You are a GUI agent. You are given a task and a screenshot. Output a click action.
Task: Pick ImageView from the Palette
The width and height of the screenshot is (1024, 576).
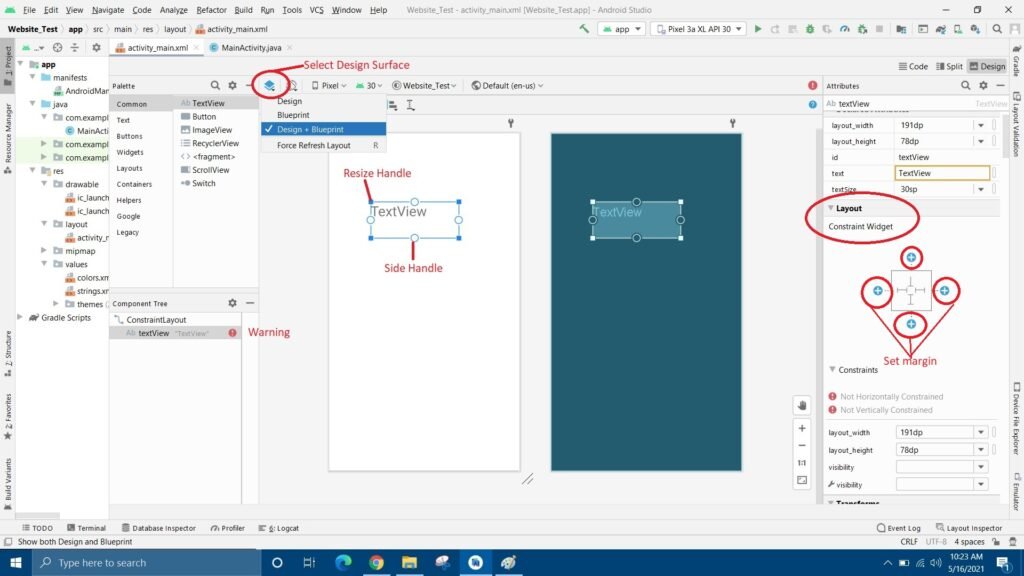coord(206,130)
